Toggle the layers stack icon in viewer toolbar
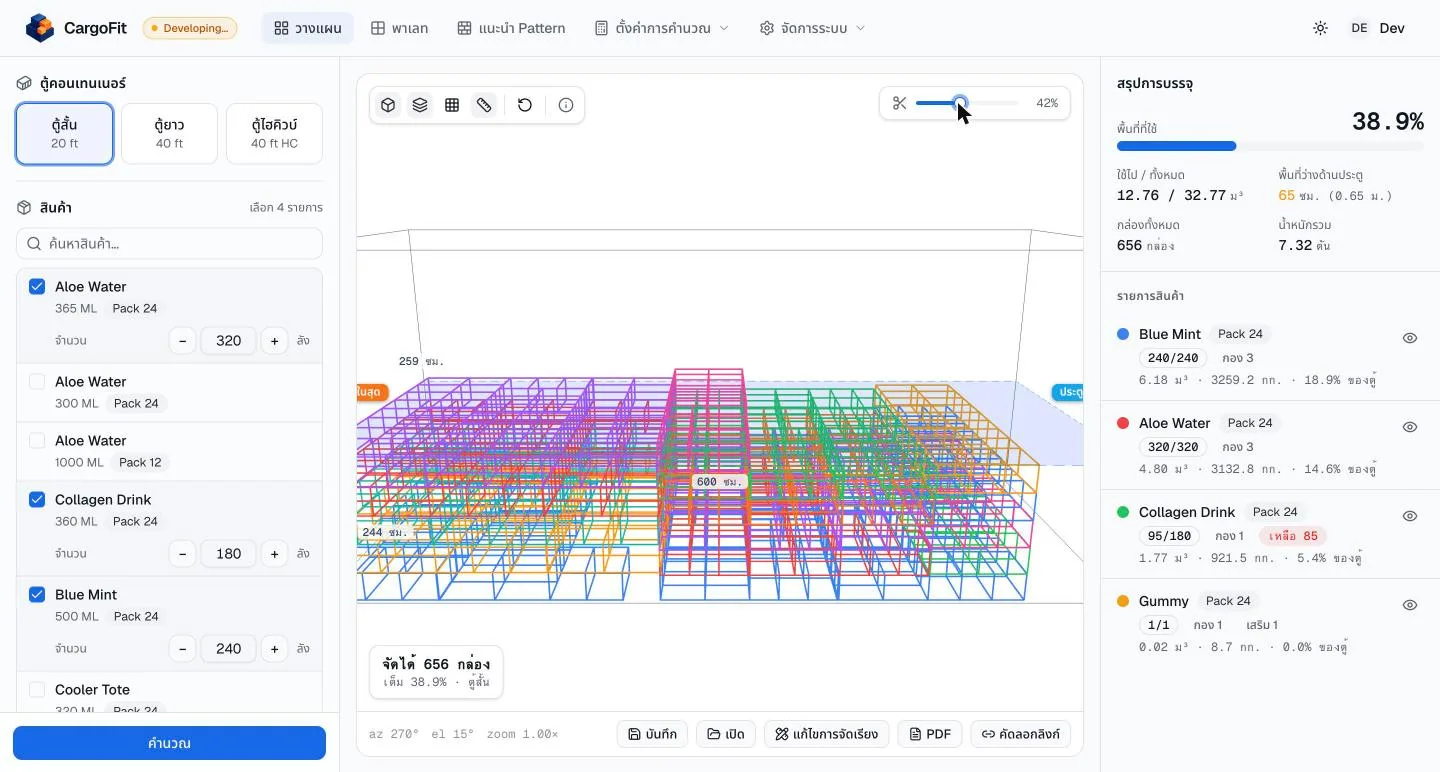The width and height of the screenshot is (1440, 772). tap(420, 105)
